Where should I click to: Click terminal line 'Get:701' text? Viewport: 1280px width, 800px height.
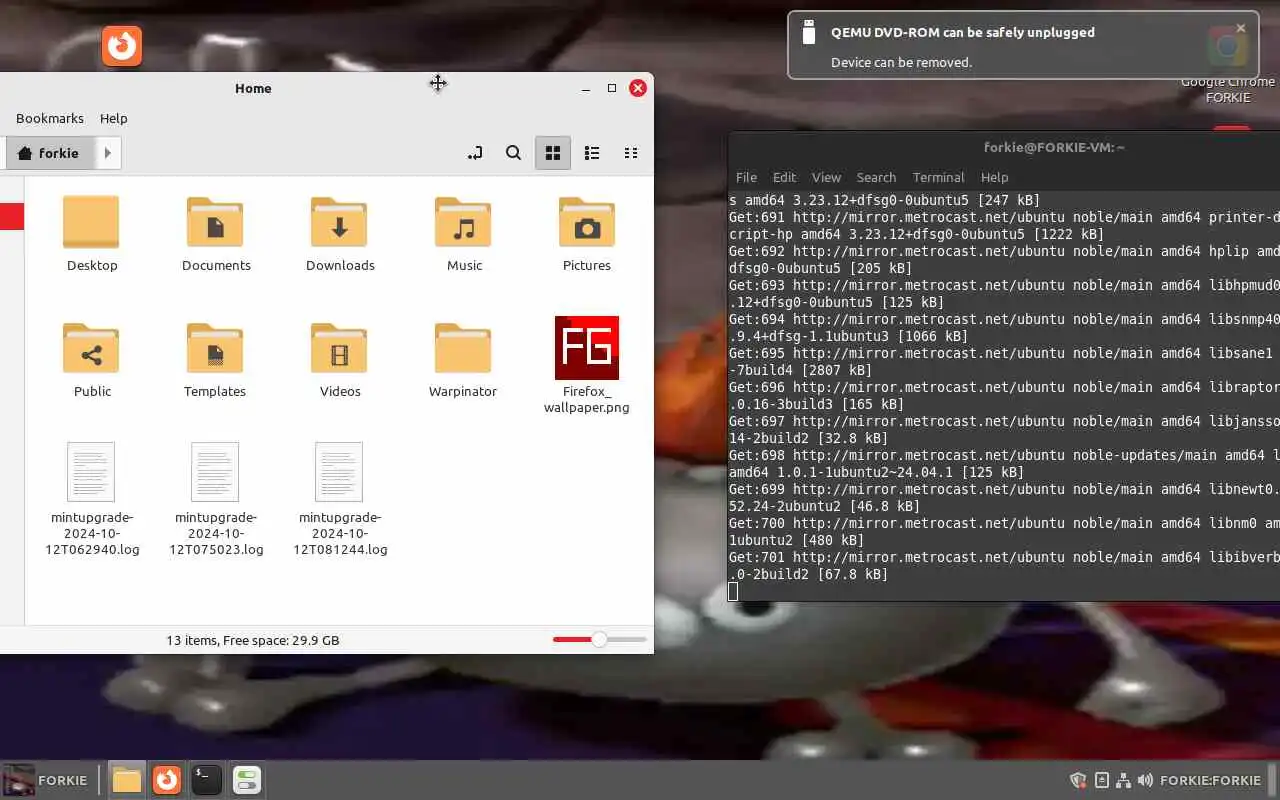point(1004,557)
